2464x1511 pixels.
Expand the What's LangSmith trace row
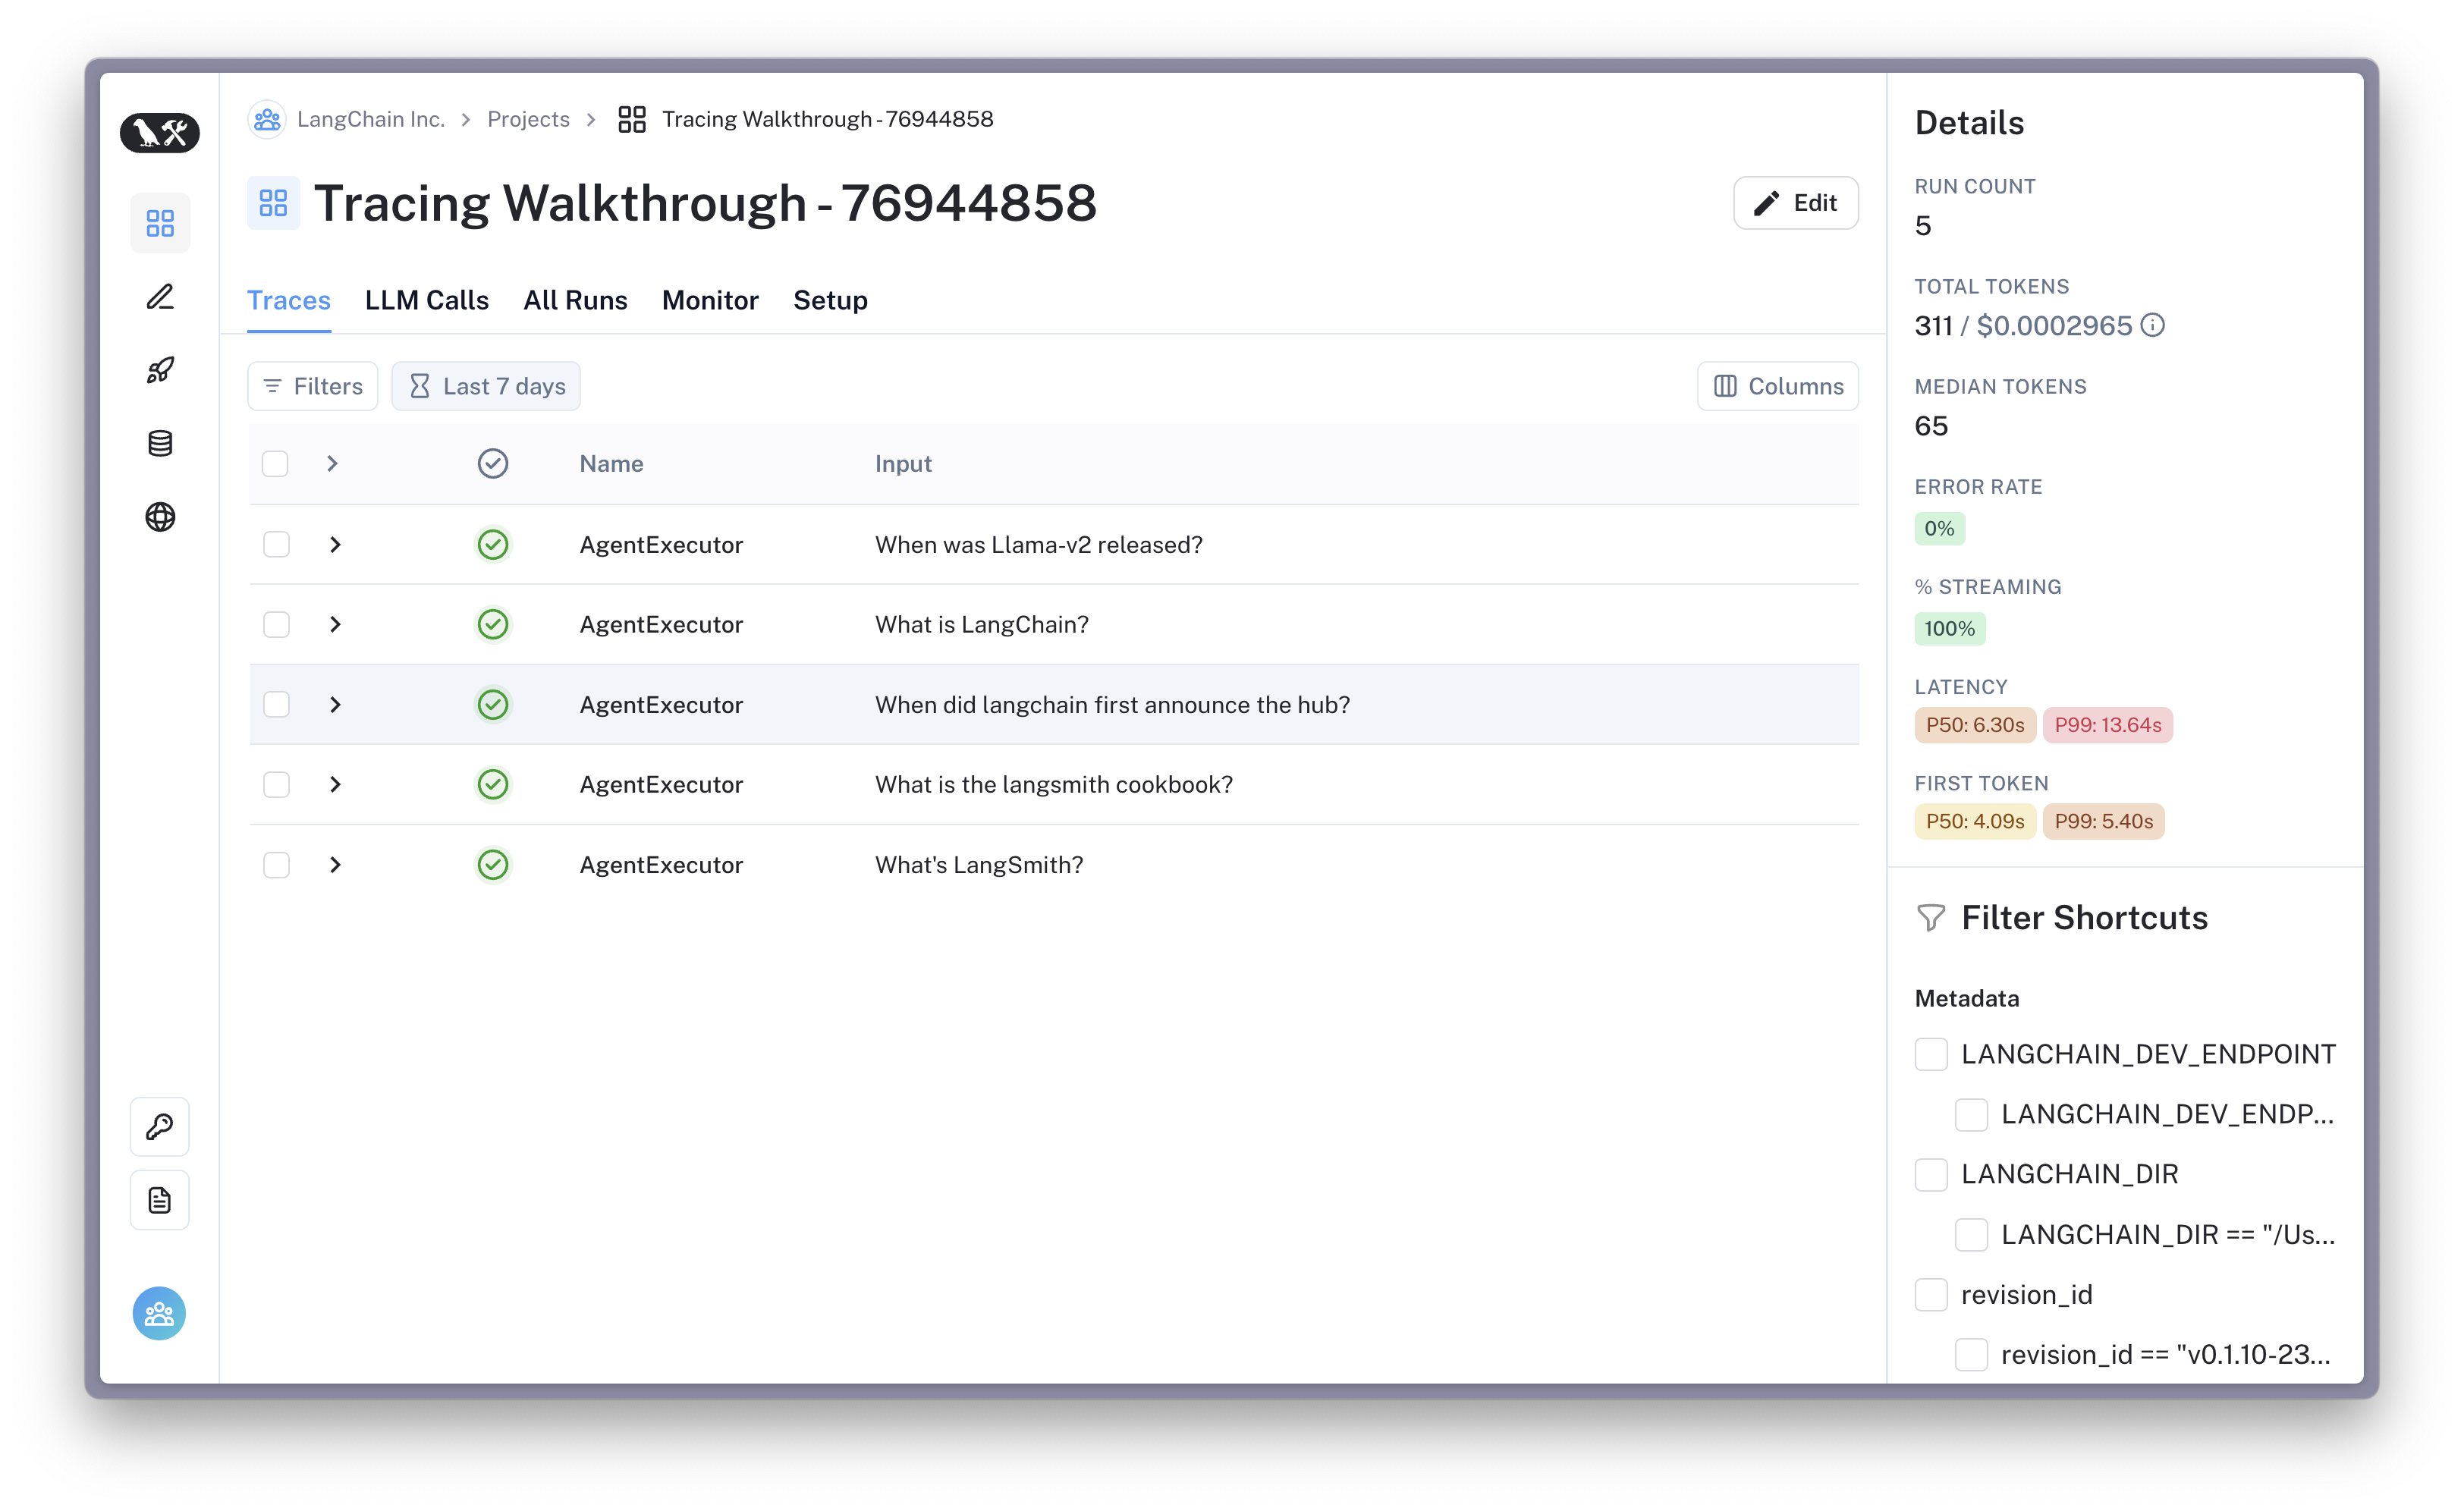pyautogui.click(x=335, y=865)
